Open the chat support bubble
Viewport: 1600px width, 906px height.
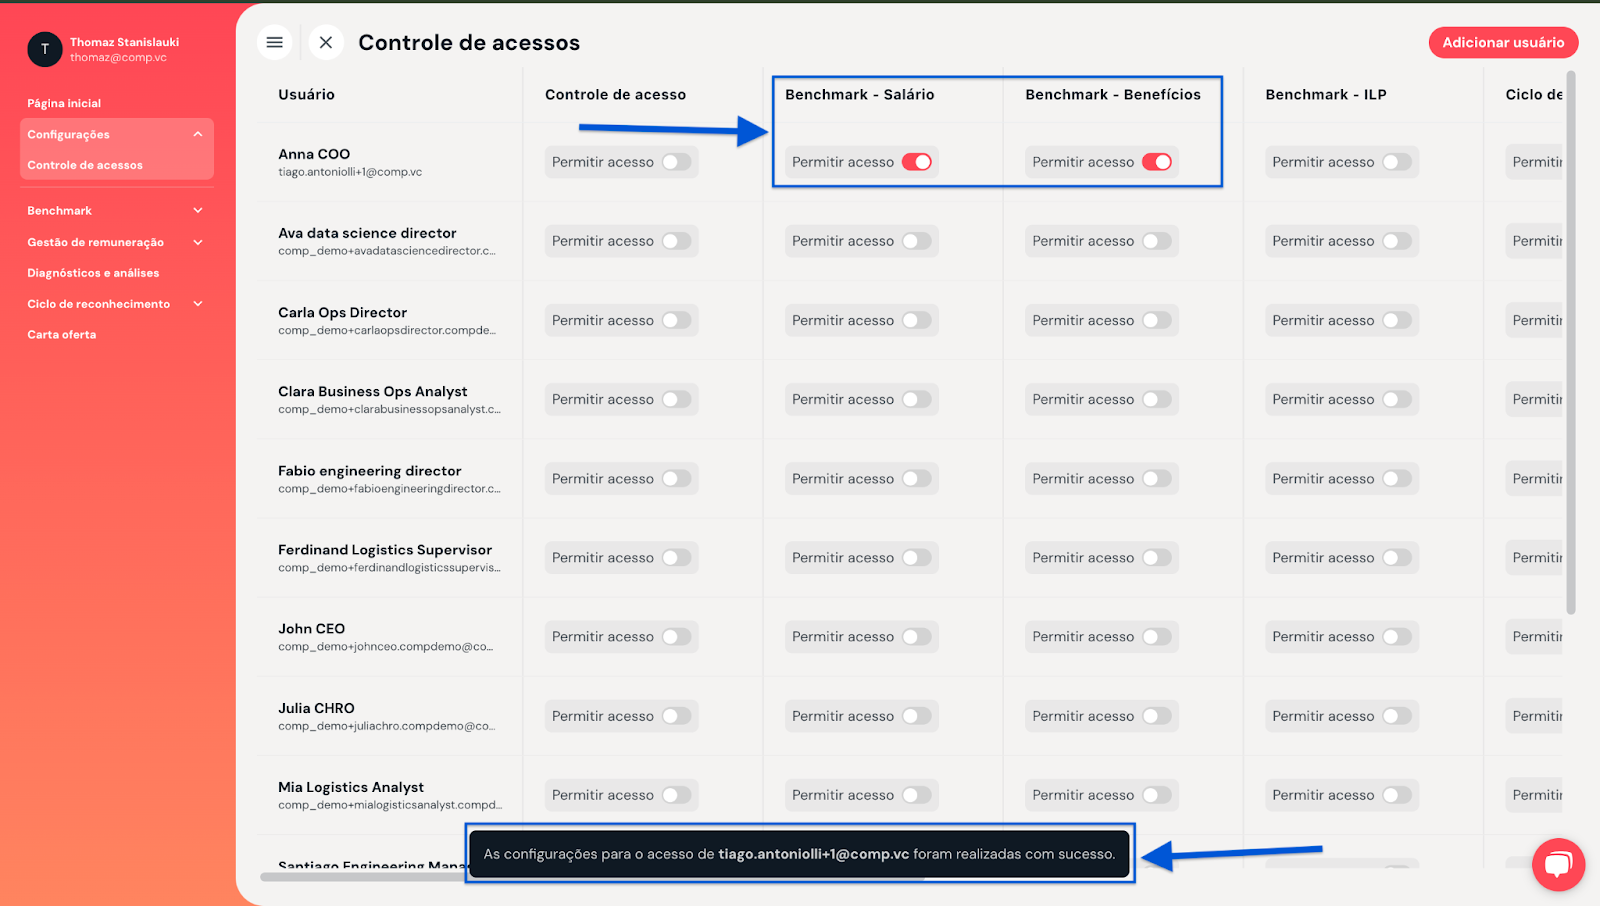pos(1558,864)
